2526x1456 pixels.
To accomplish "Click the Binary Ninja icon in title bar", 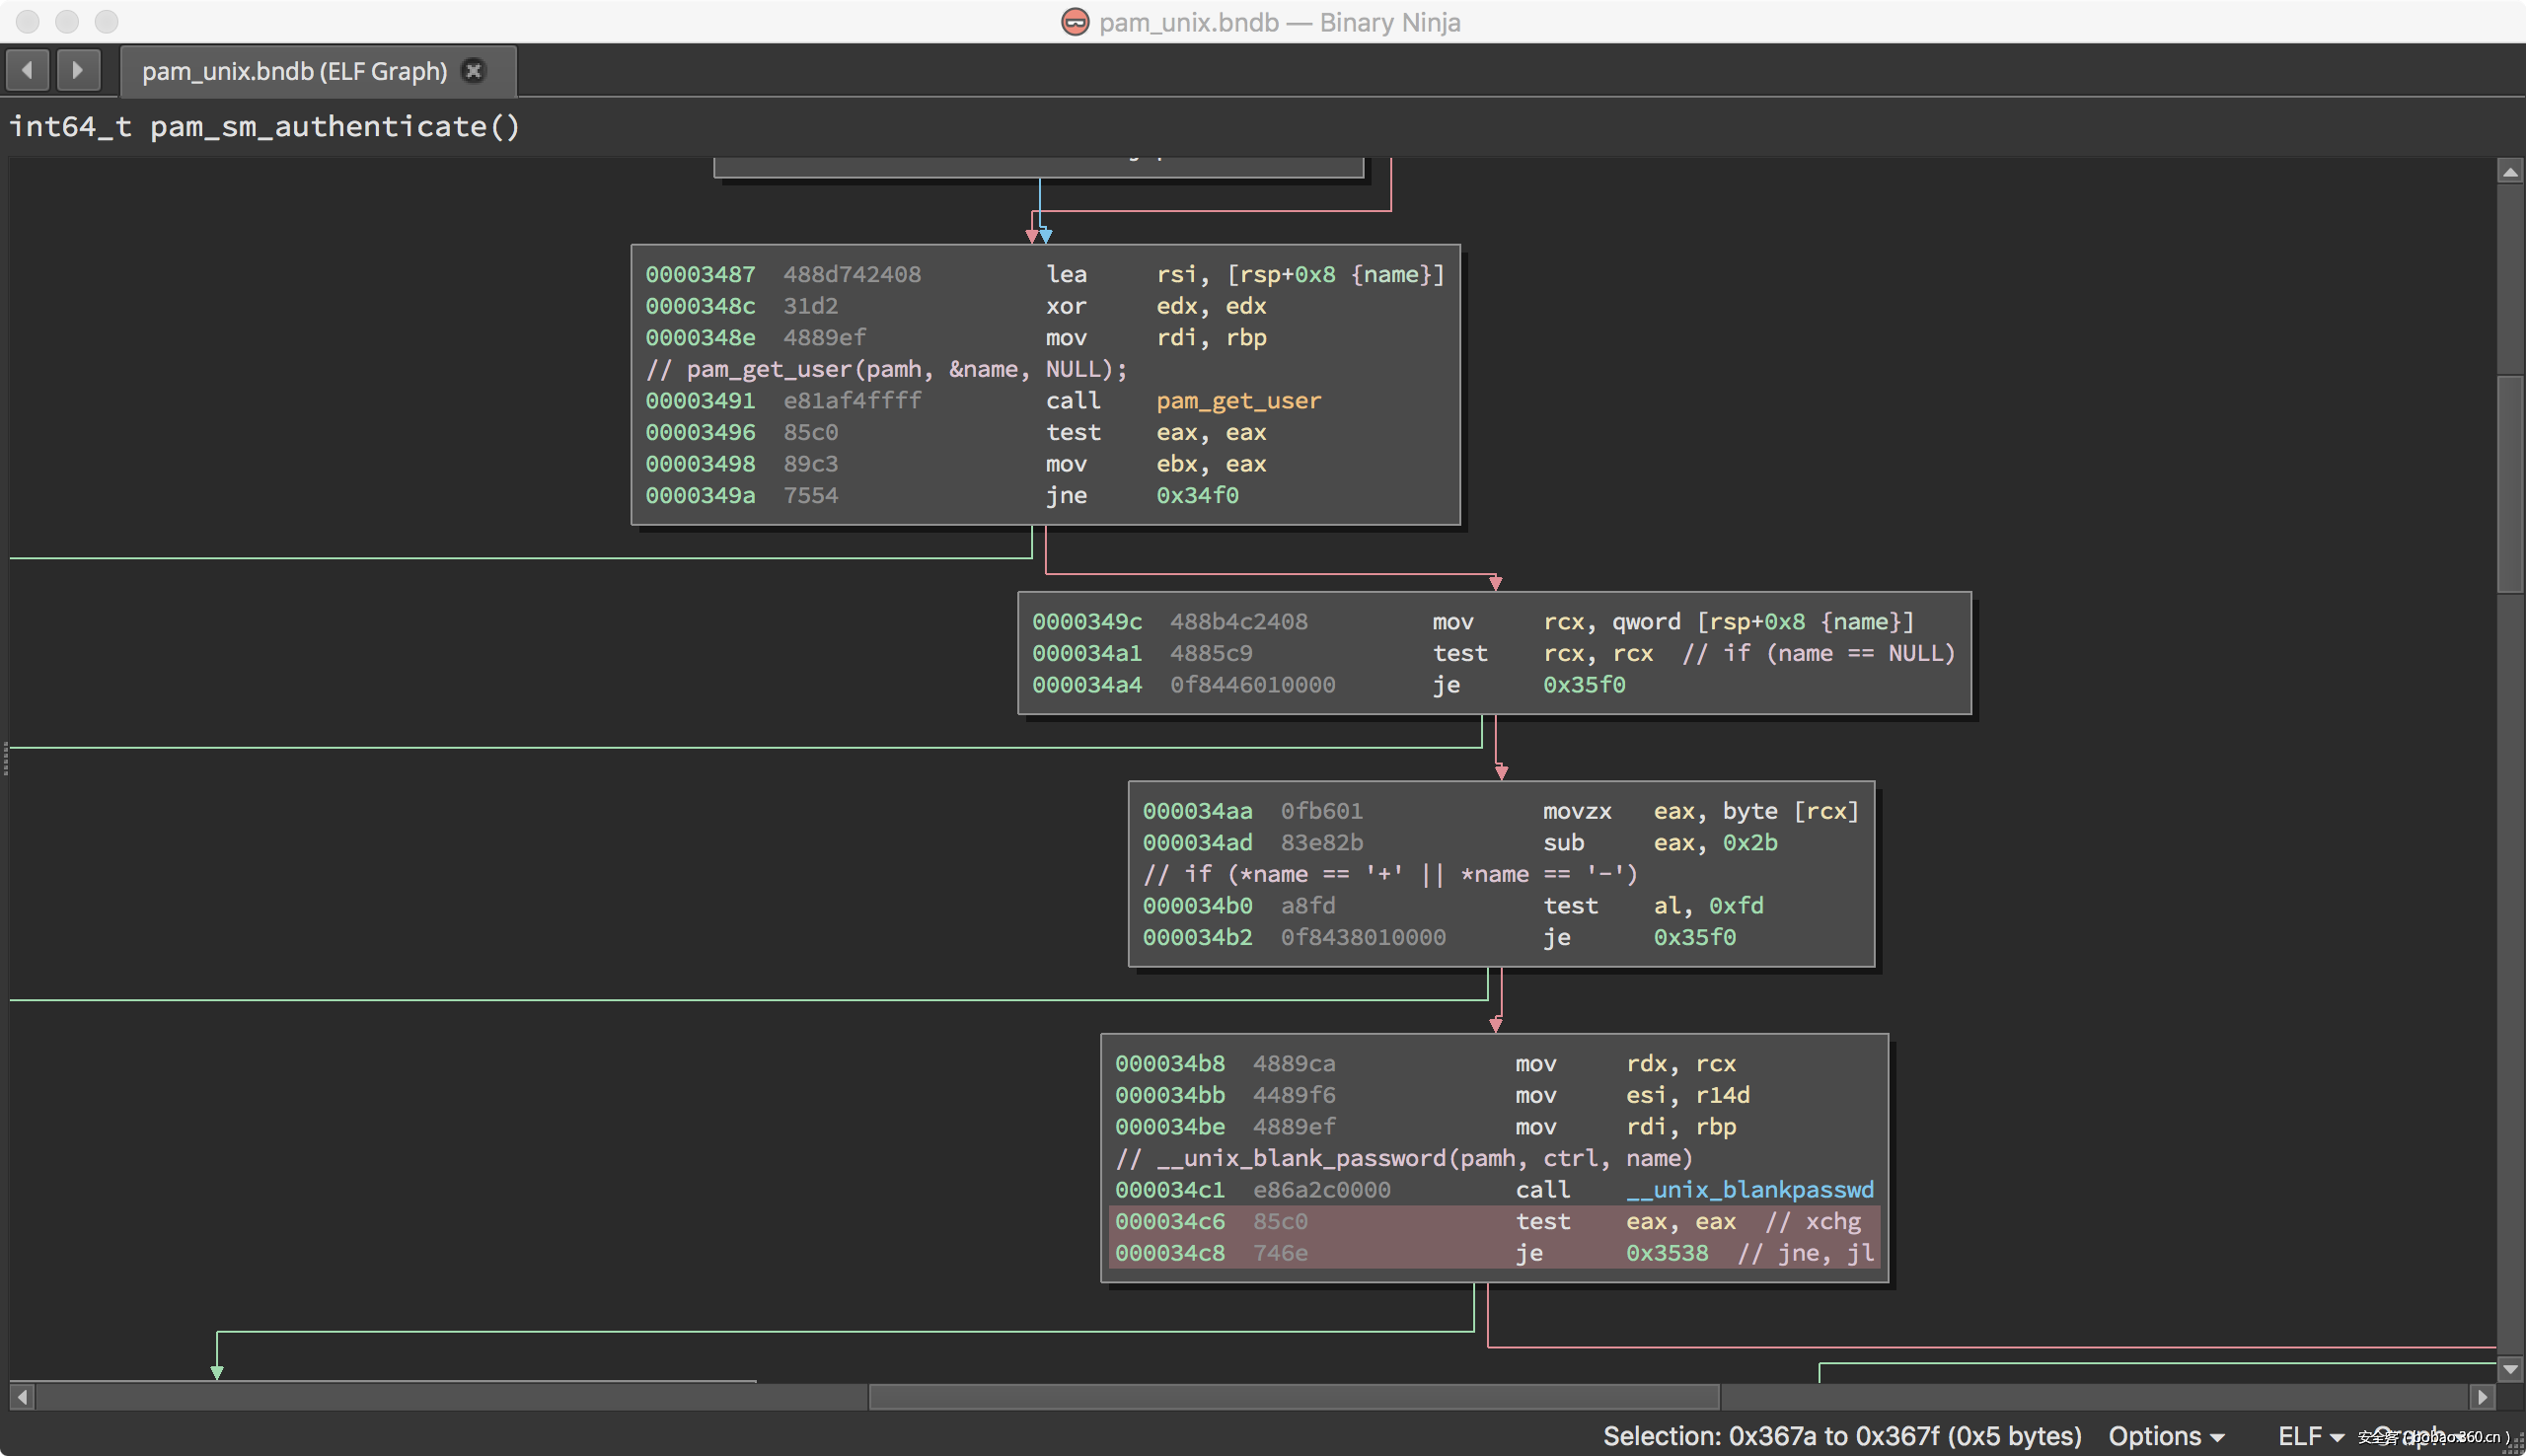I will [x=1074, y=22].
